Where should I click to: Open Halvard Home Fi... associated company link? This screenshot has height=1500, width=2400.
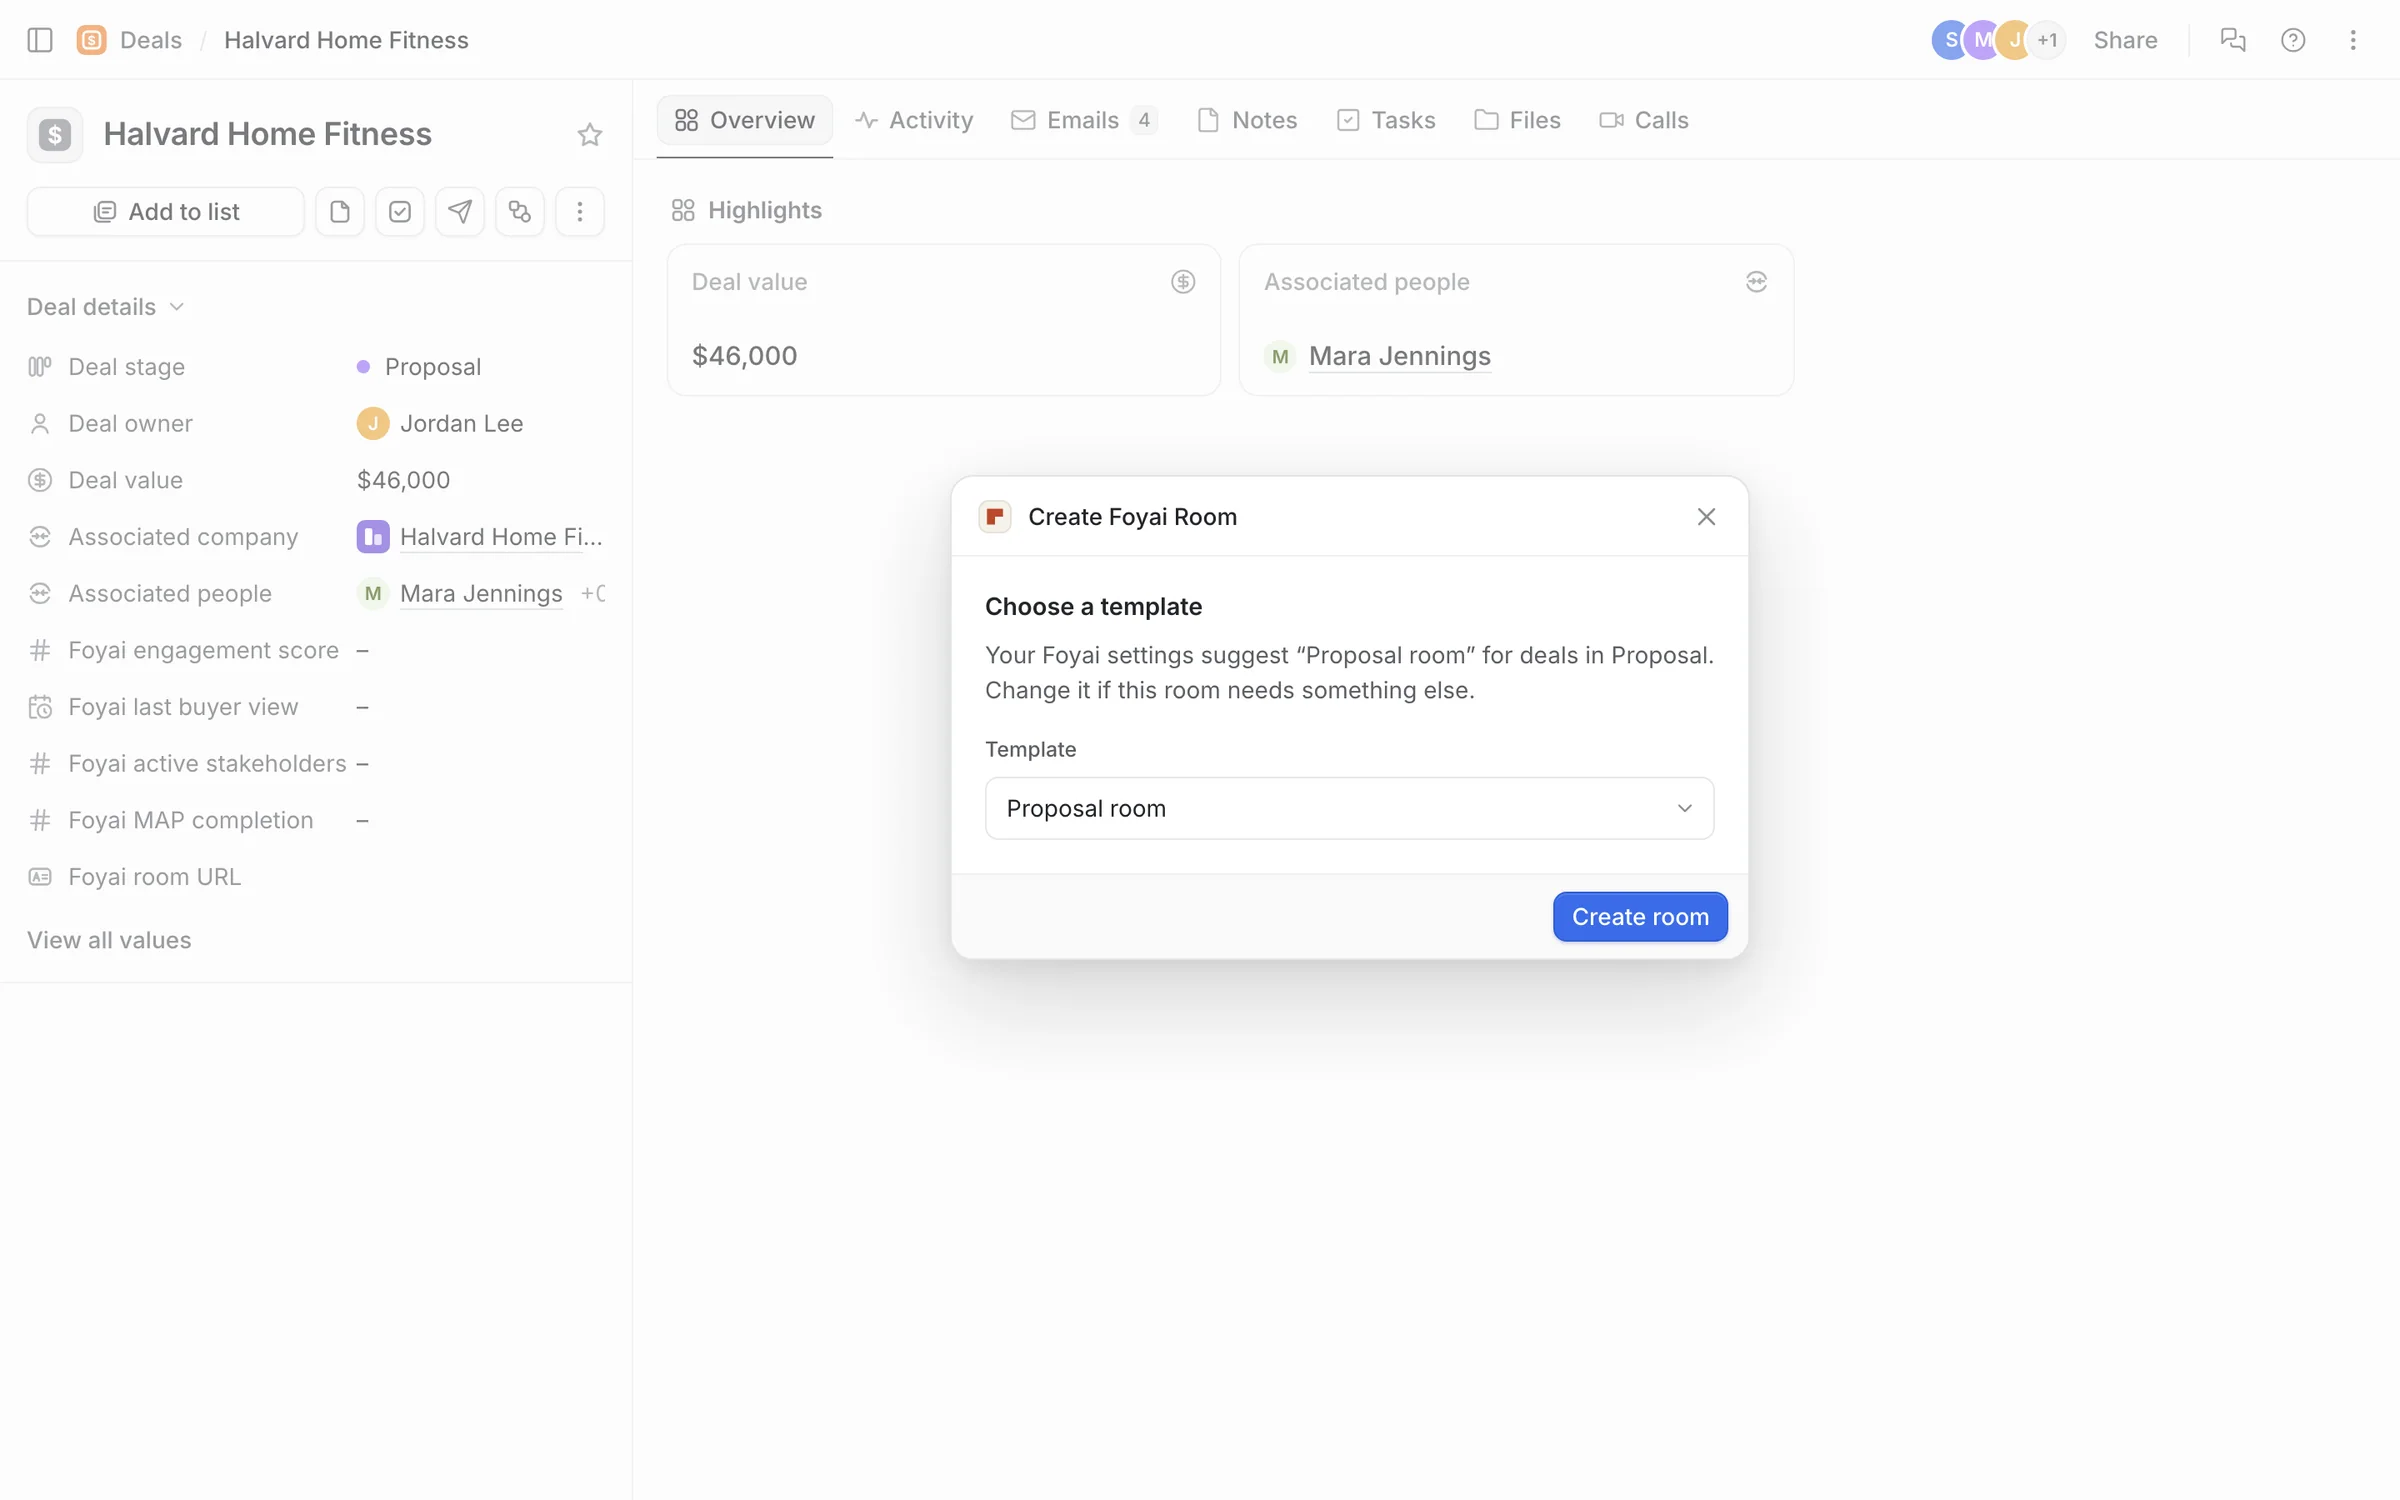click(501, 537)
